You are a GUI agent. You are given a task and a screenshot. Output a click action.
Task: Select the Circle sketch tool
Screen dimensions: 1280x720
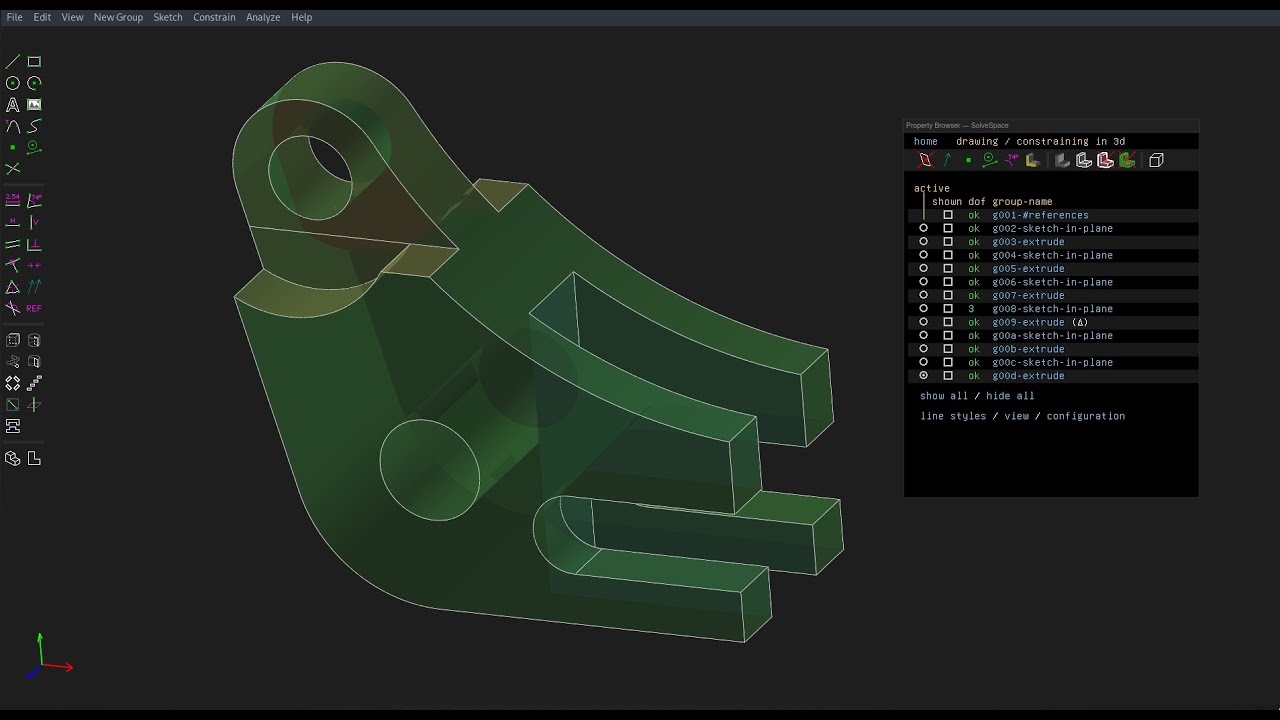point(13,83)
